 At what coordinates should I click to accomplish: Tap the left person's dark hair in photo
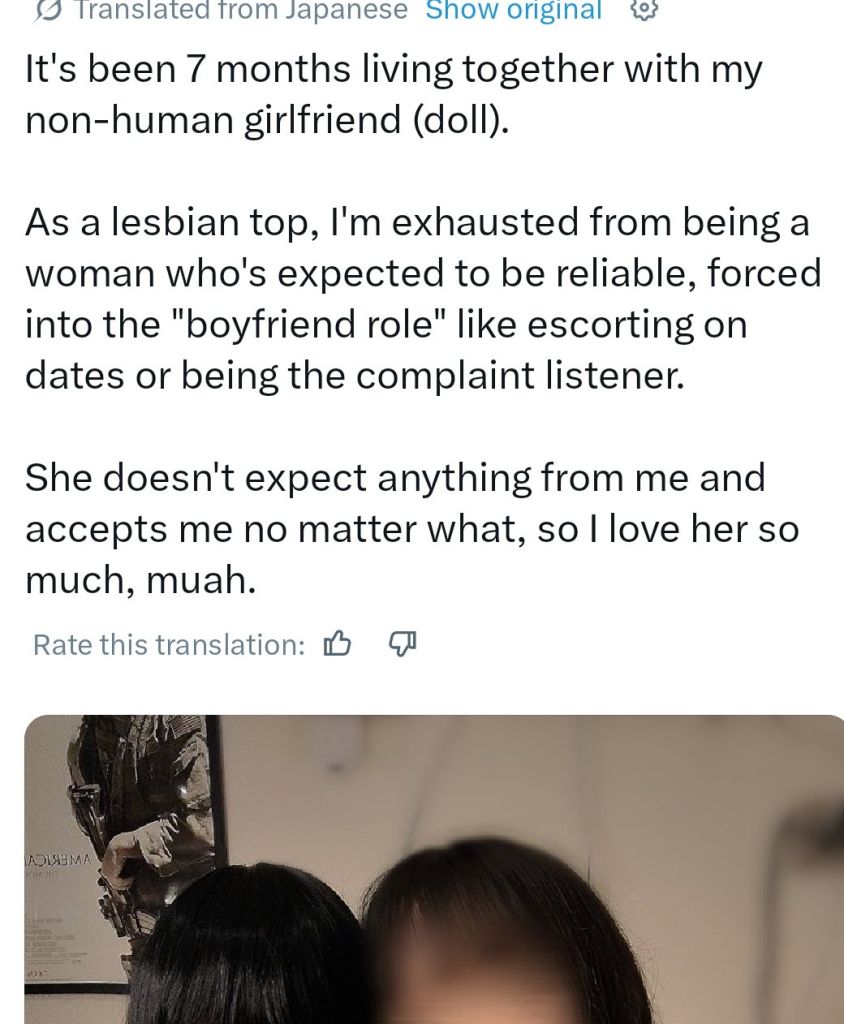click(x=248, y=947)
